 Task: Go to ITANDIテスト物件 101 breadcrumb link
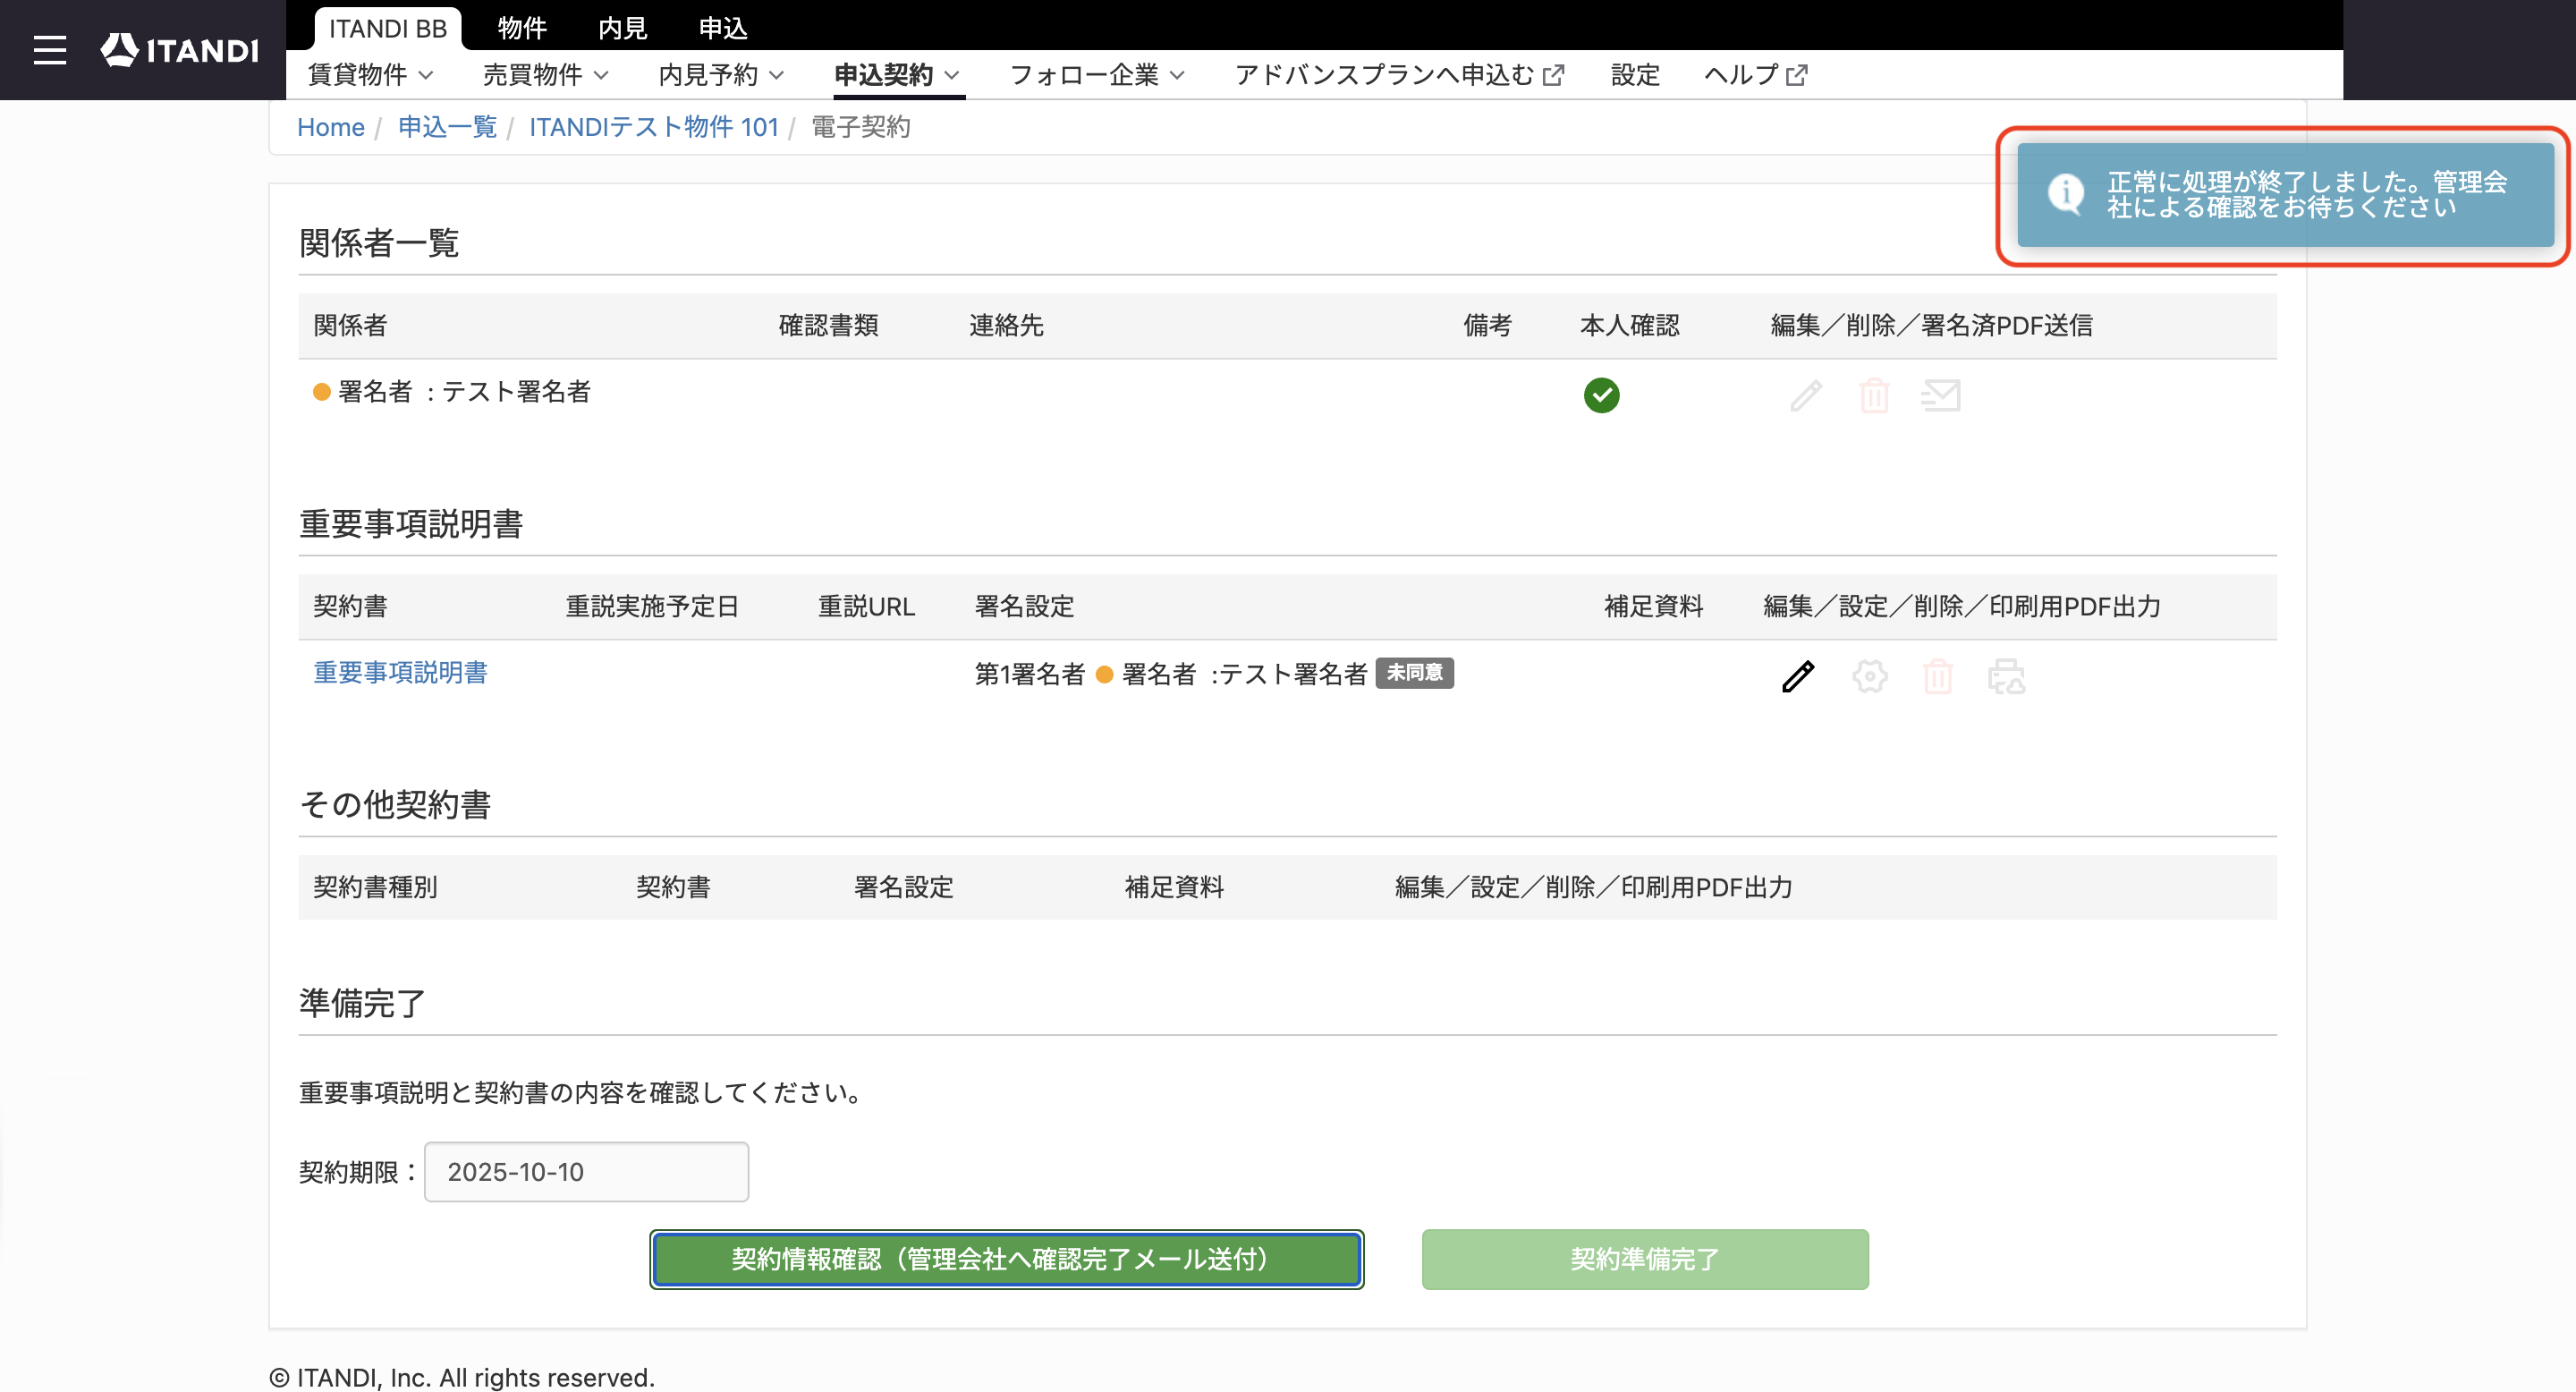pyautogui.click(x=654, y=127)
